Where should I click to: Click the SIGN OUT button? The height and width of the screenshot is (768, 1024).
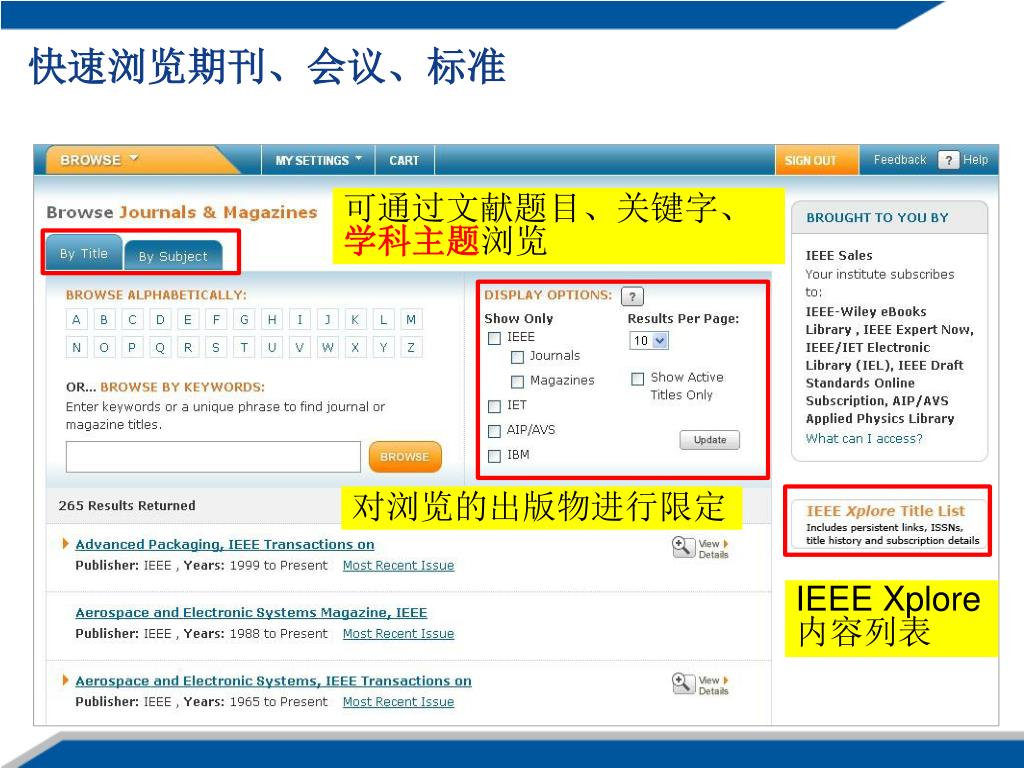pos(816,160)
